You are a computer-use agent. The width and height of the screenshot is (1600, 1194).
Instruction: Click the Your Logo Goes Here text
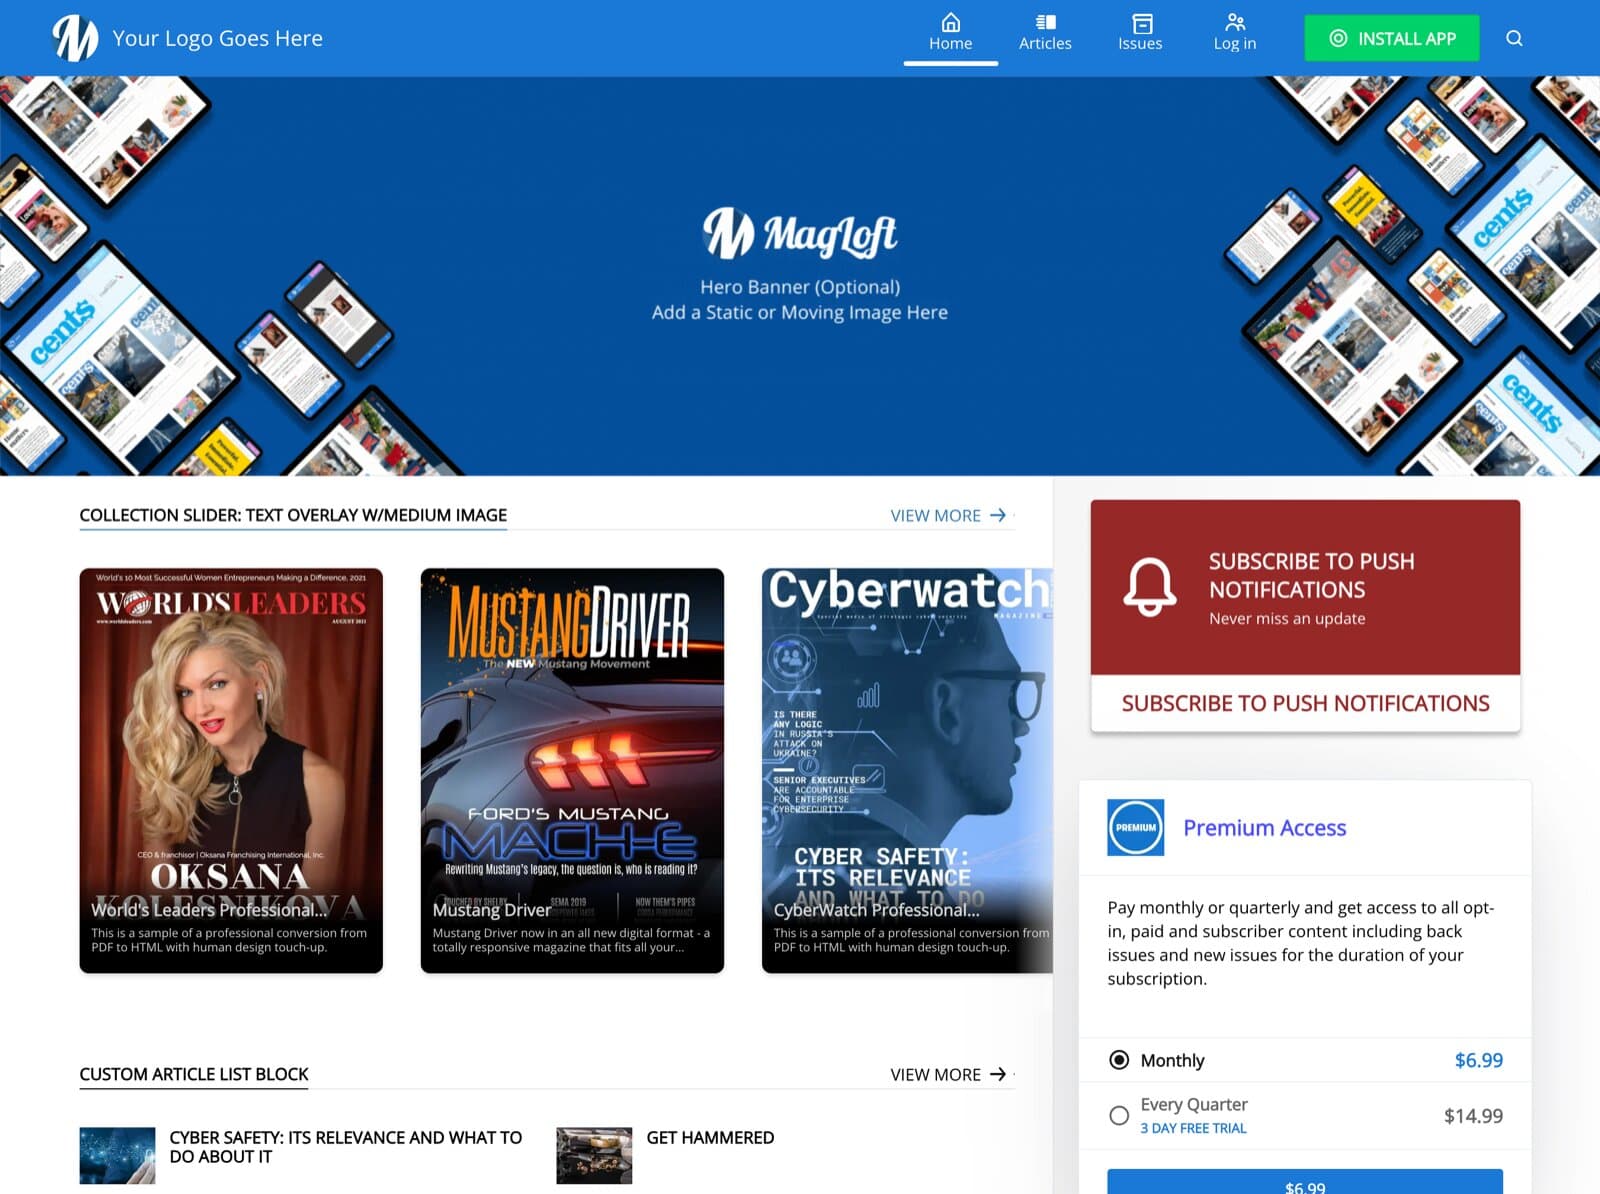[218, 38]
